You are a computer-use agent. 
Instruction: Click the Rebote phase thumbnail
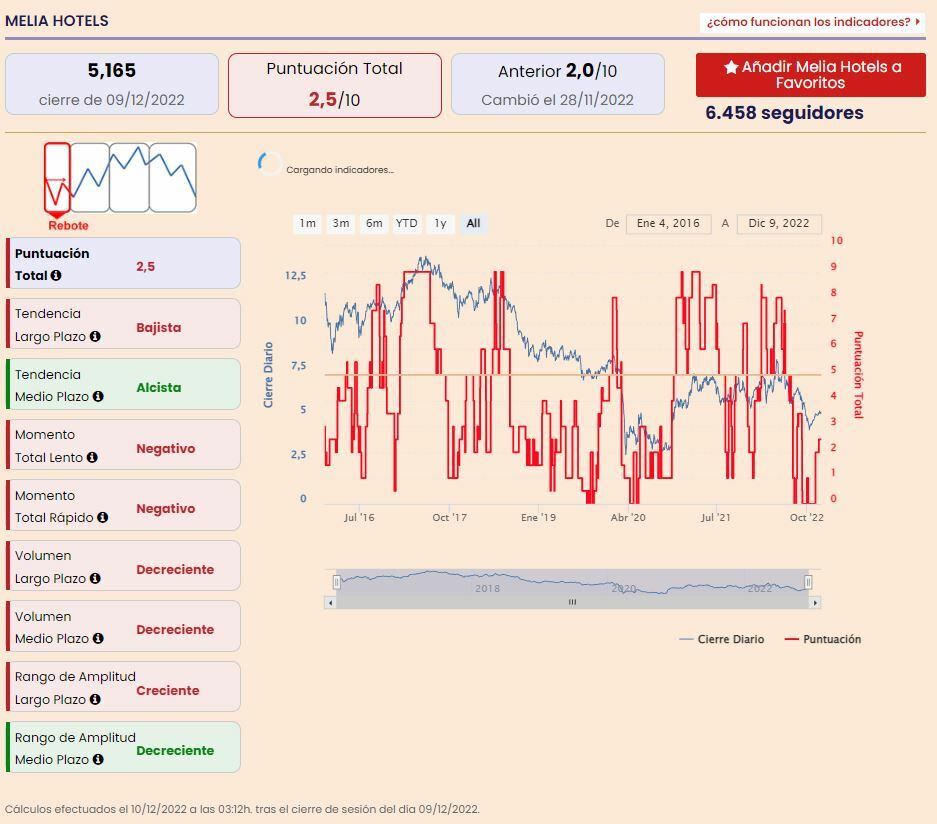[57, 177]
